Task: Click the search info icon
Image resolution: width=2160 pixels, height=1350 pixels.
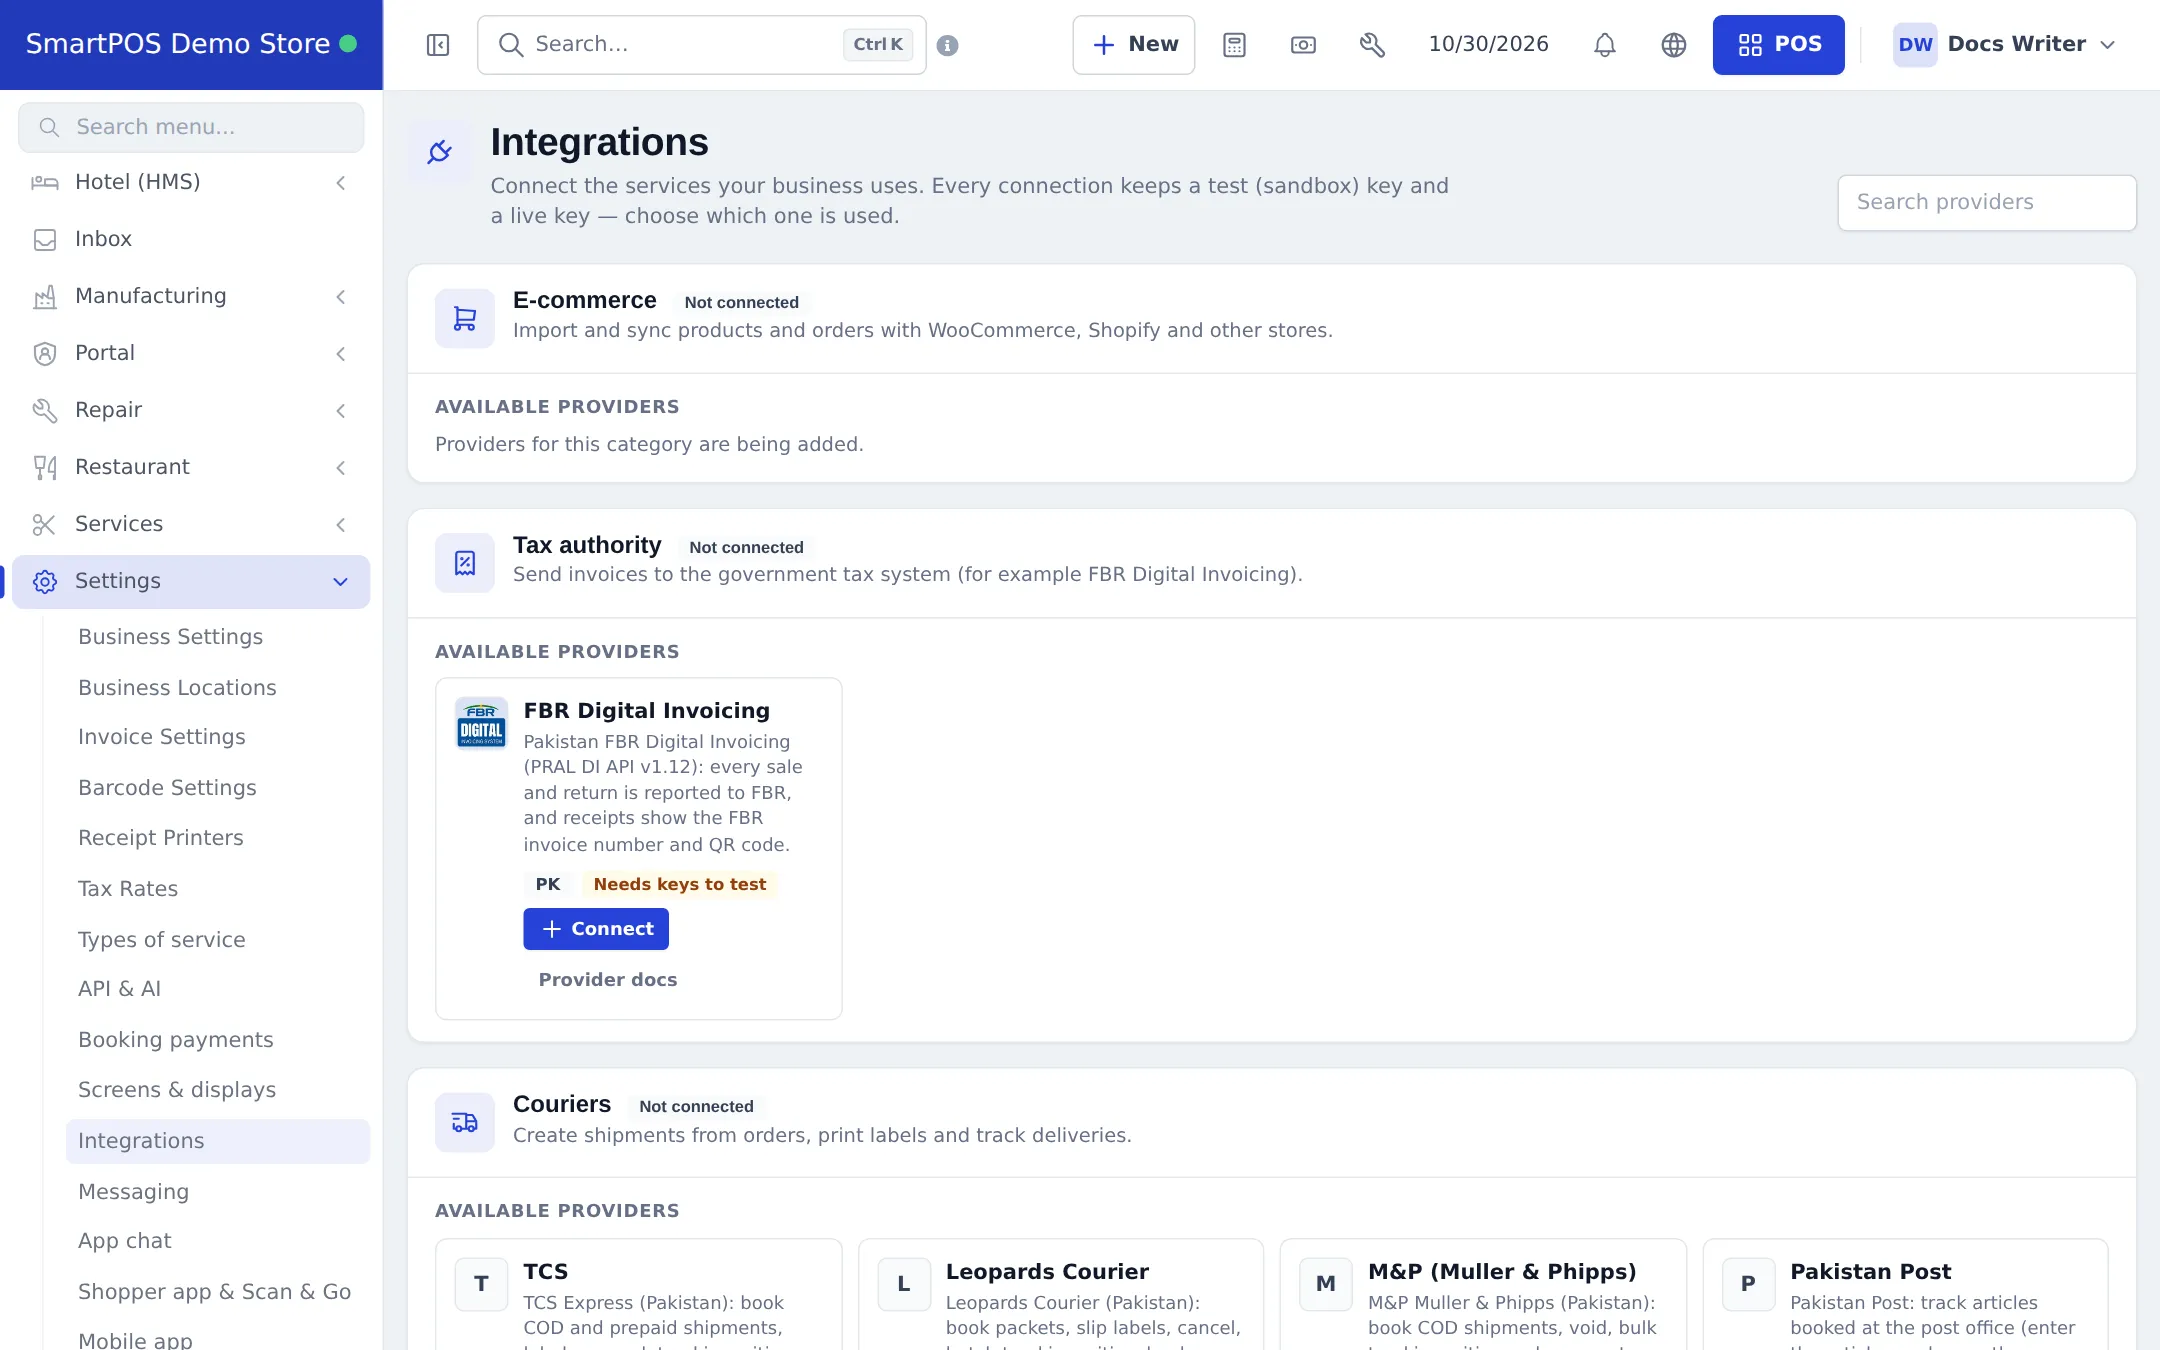Action: coord(948,45)
